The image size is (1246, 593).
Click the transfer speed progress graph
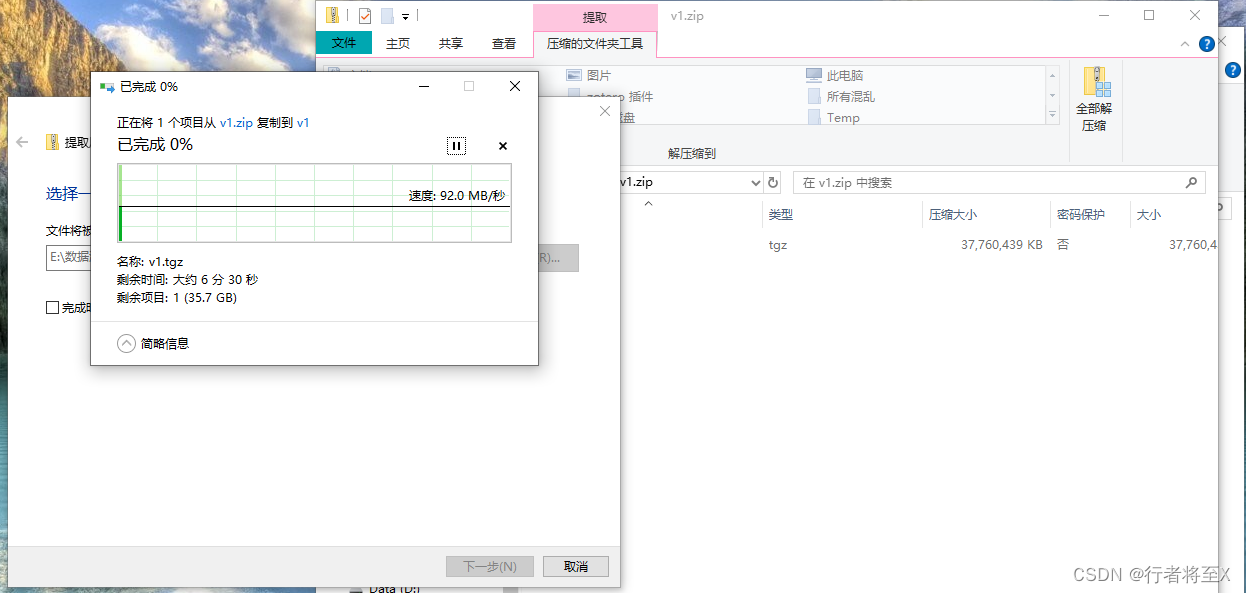coord(315,205)
